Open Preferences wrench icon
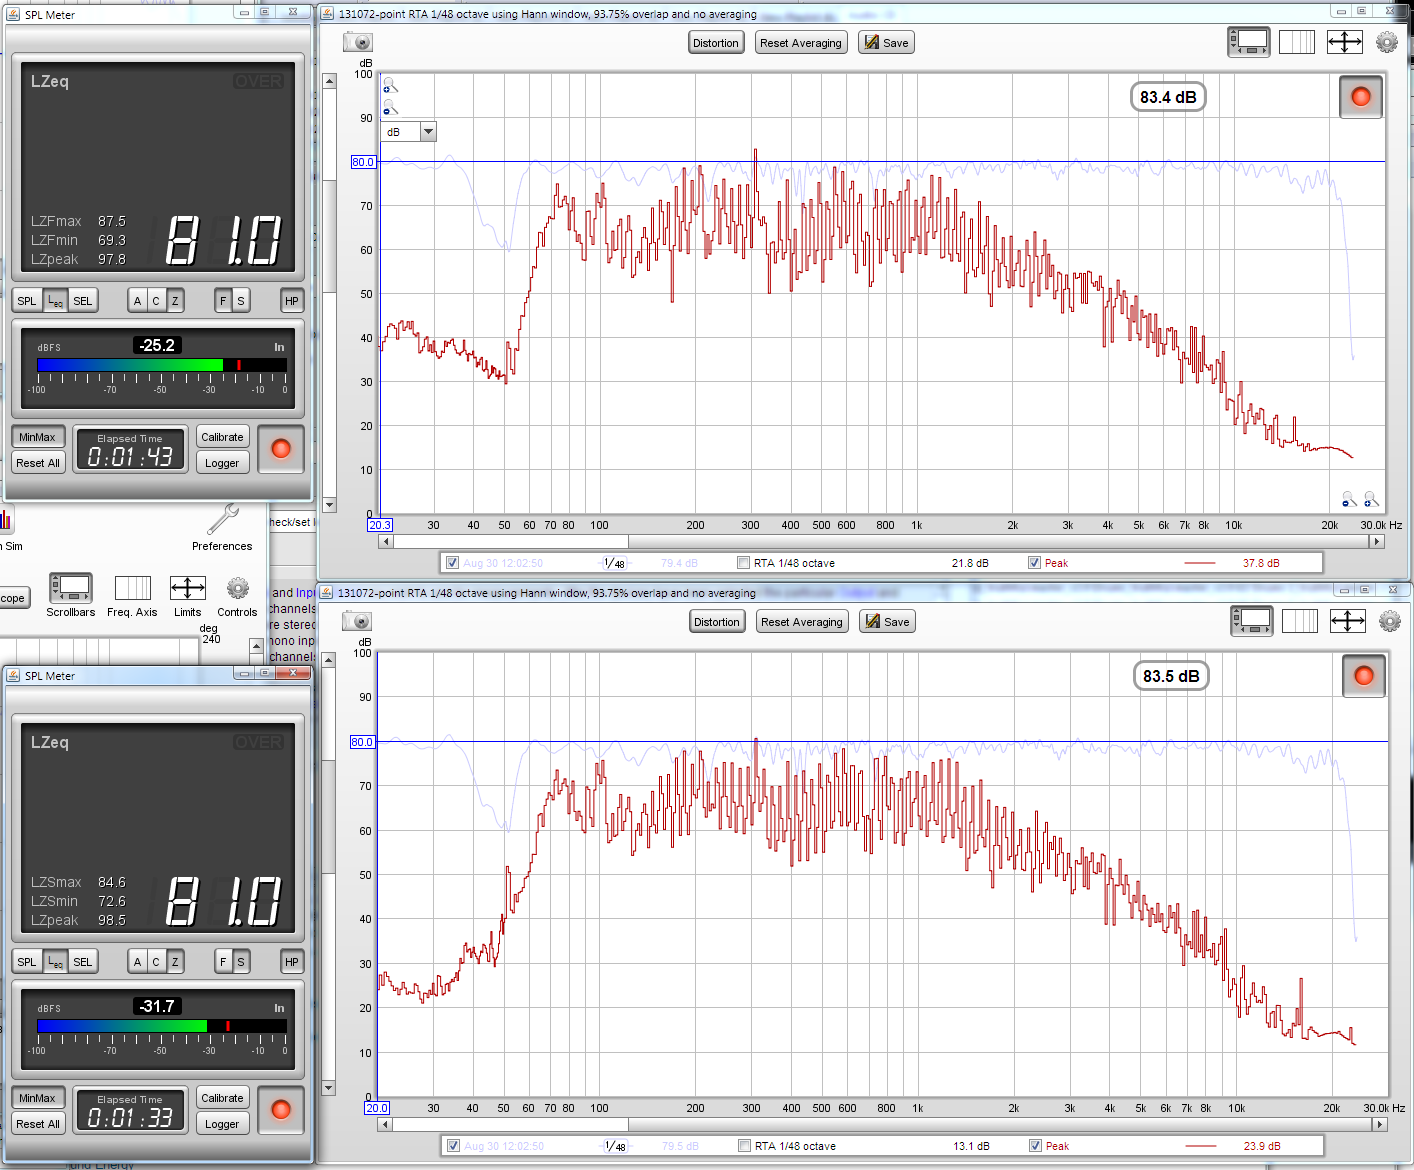 click(222, 520)
